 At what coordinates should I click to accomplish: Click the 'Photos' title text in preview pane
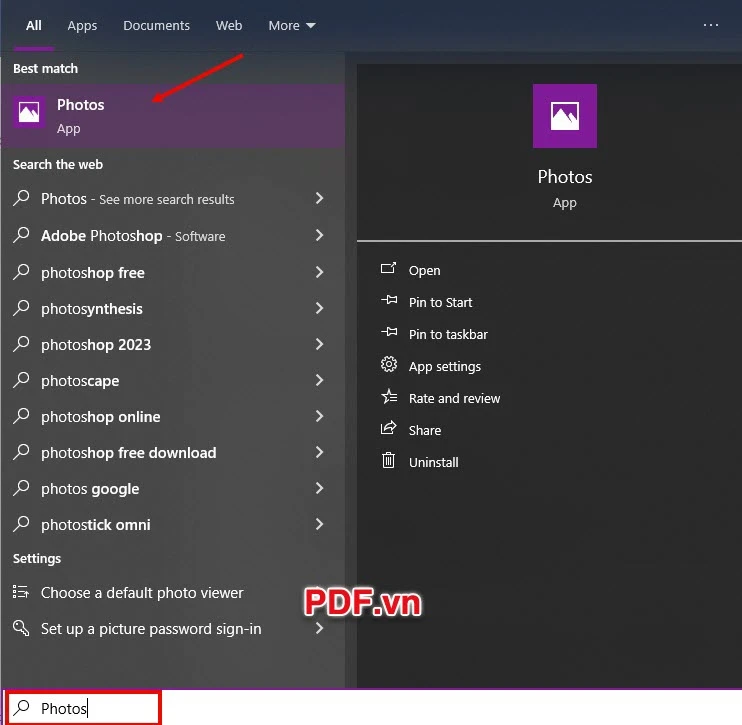pos(565,177)
